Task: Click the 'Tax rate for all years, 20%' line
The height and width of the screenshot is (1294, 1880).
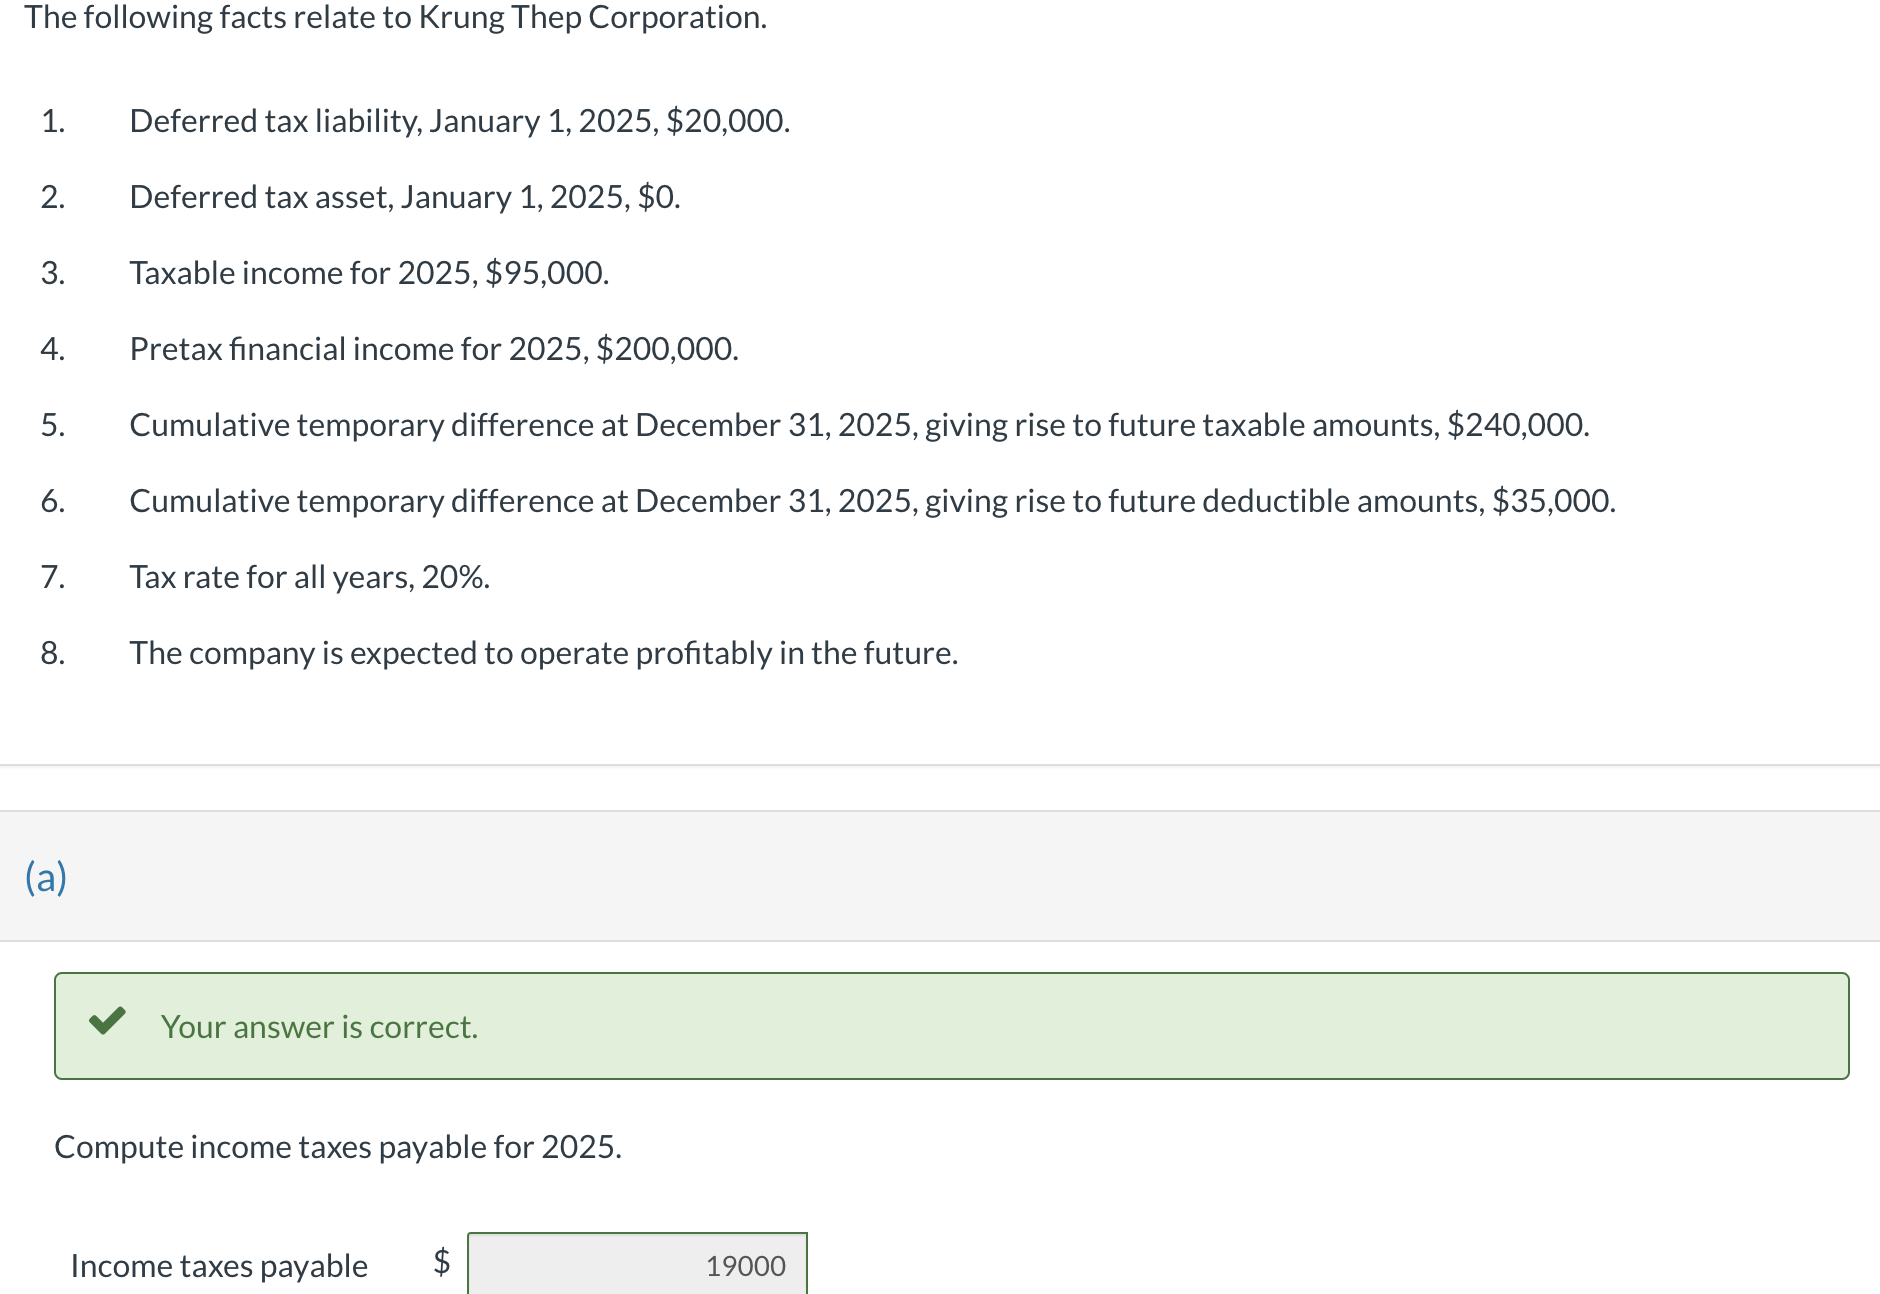Action: (x=310, y=577)
